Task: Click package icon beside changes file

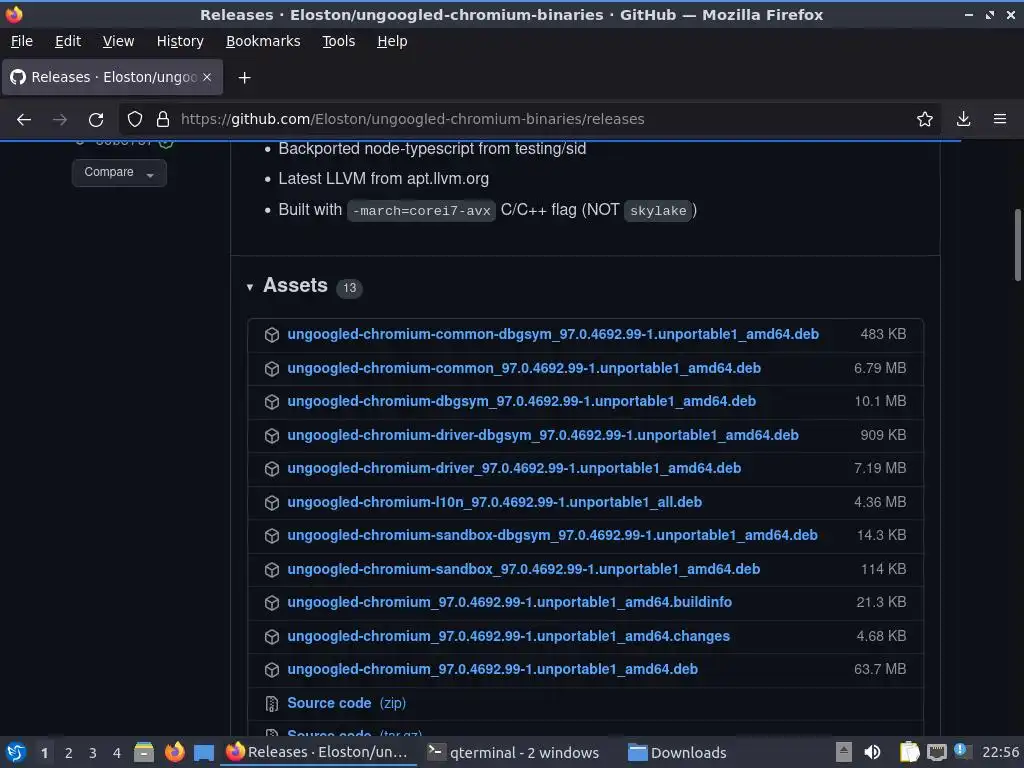Action: click(x=272, y=637)
